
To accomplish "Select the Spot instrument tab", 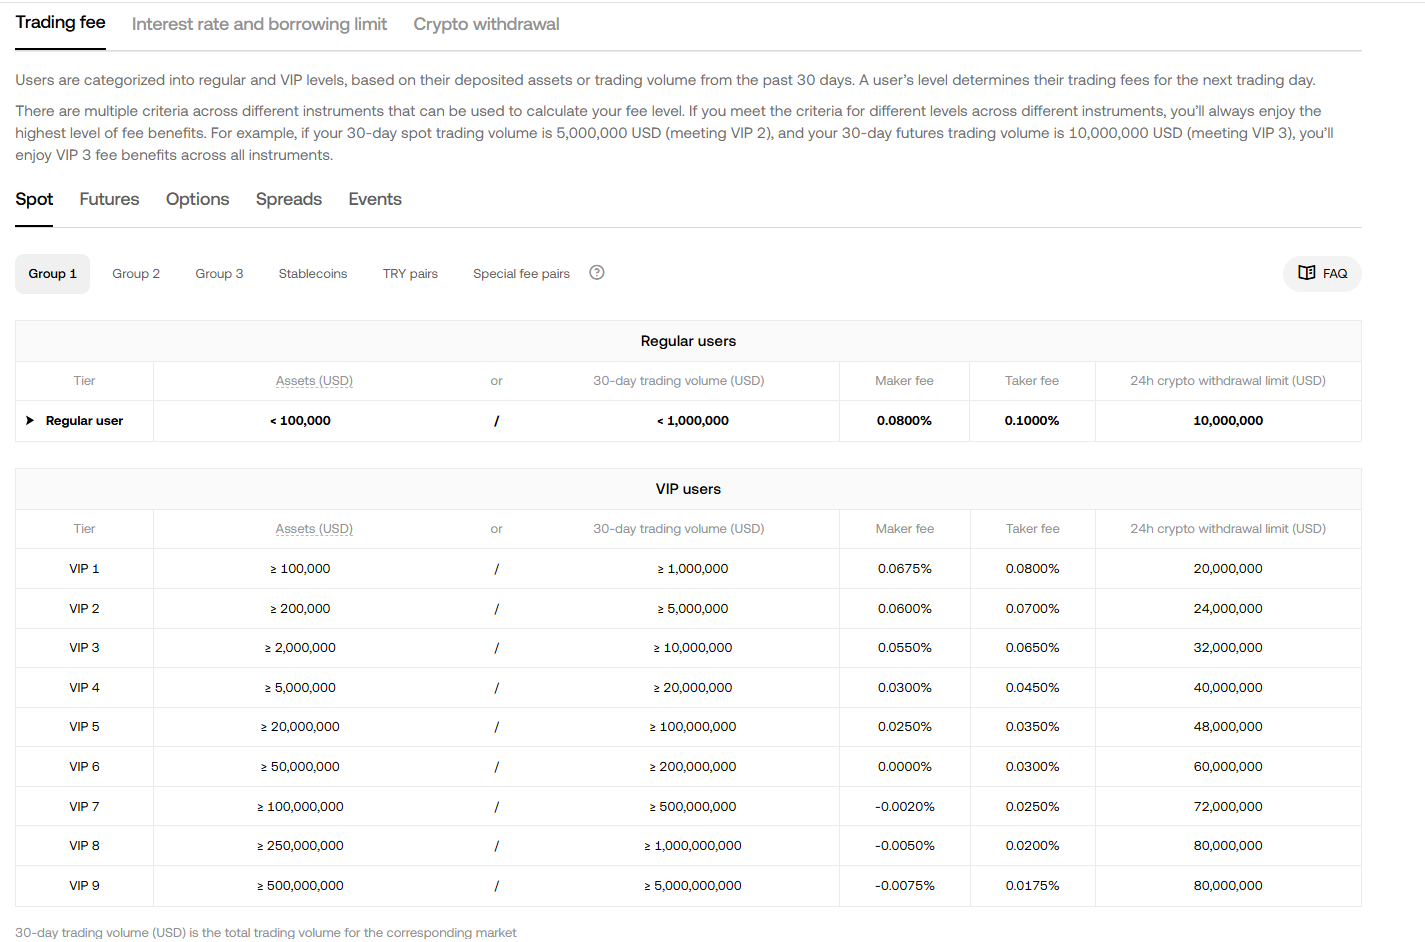I will [34, 199].
